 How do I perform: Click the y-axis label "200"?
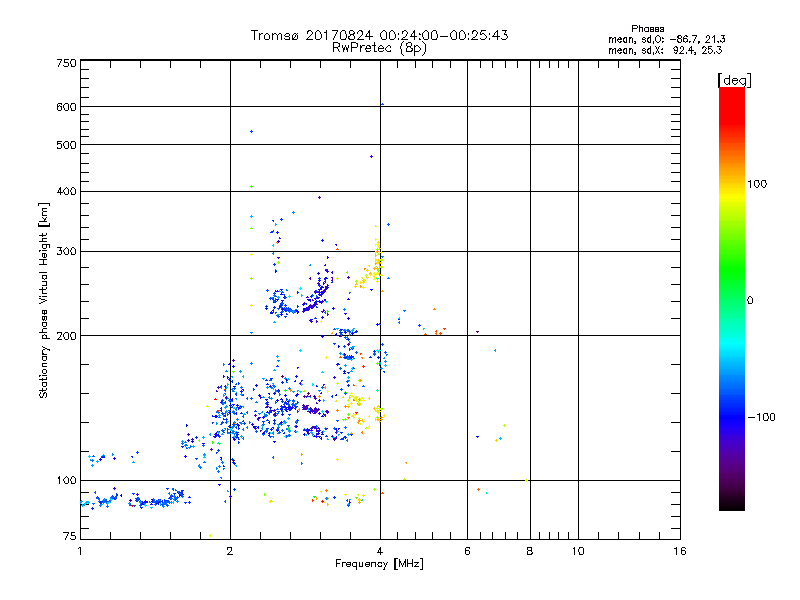66,336
